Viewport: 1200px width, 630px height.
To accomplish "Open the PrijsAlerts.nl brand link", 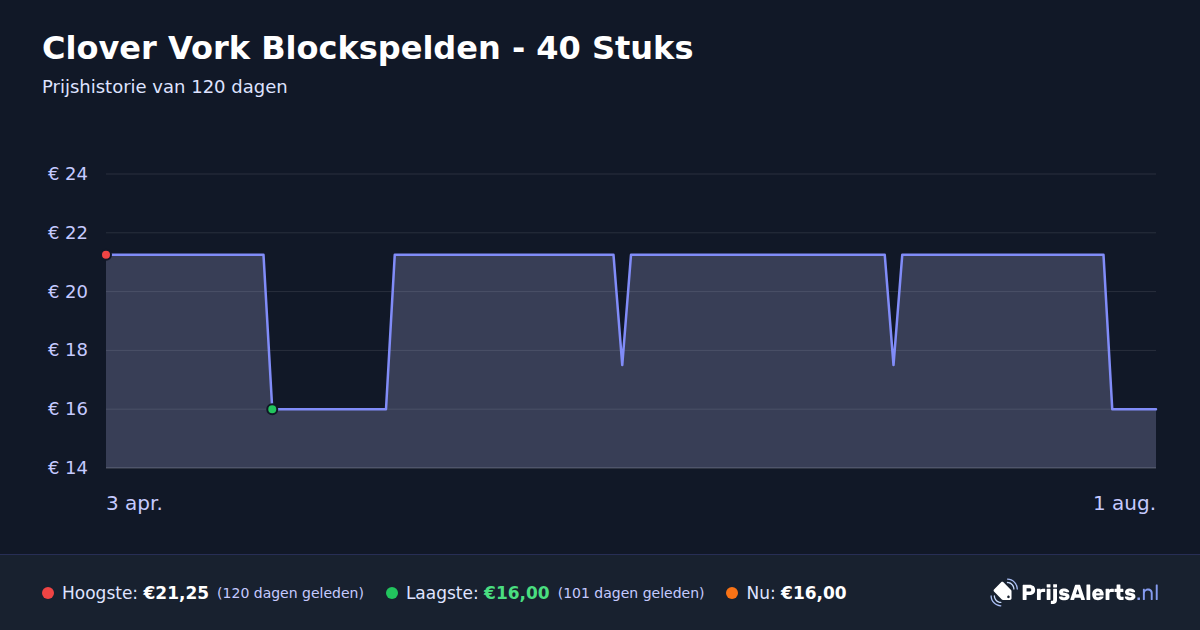I will [x=1075, y=593].
